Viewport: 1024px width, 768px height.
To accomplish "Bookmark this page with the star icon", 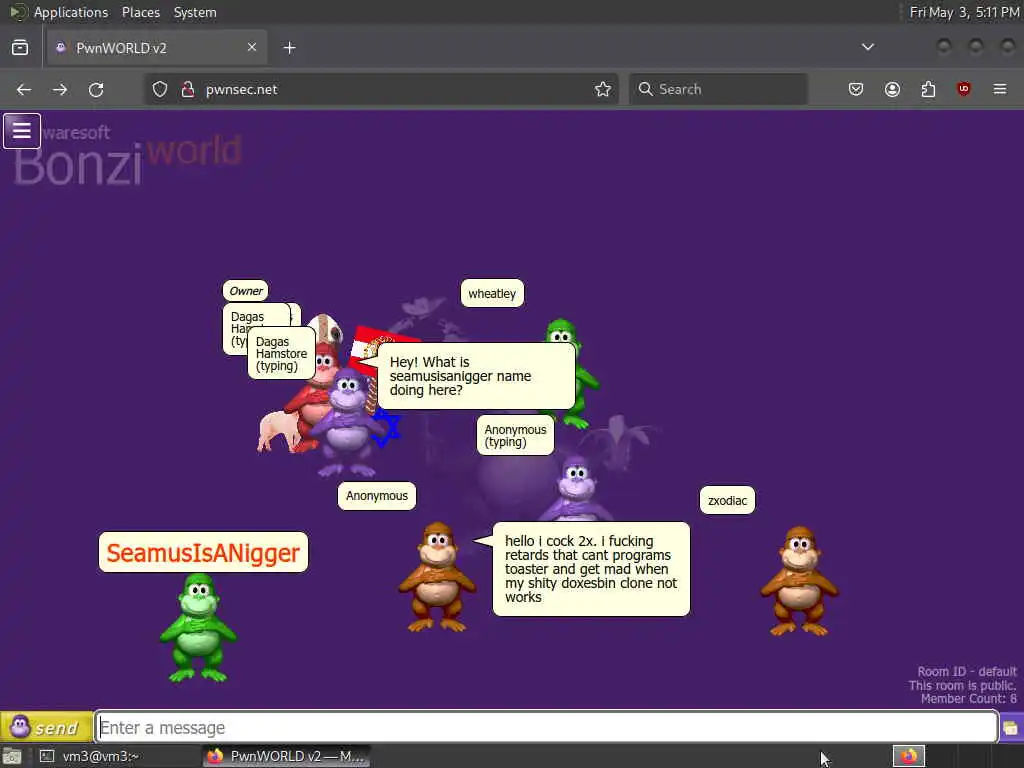I will click(x=603, y=89).
